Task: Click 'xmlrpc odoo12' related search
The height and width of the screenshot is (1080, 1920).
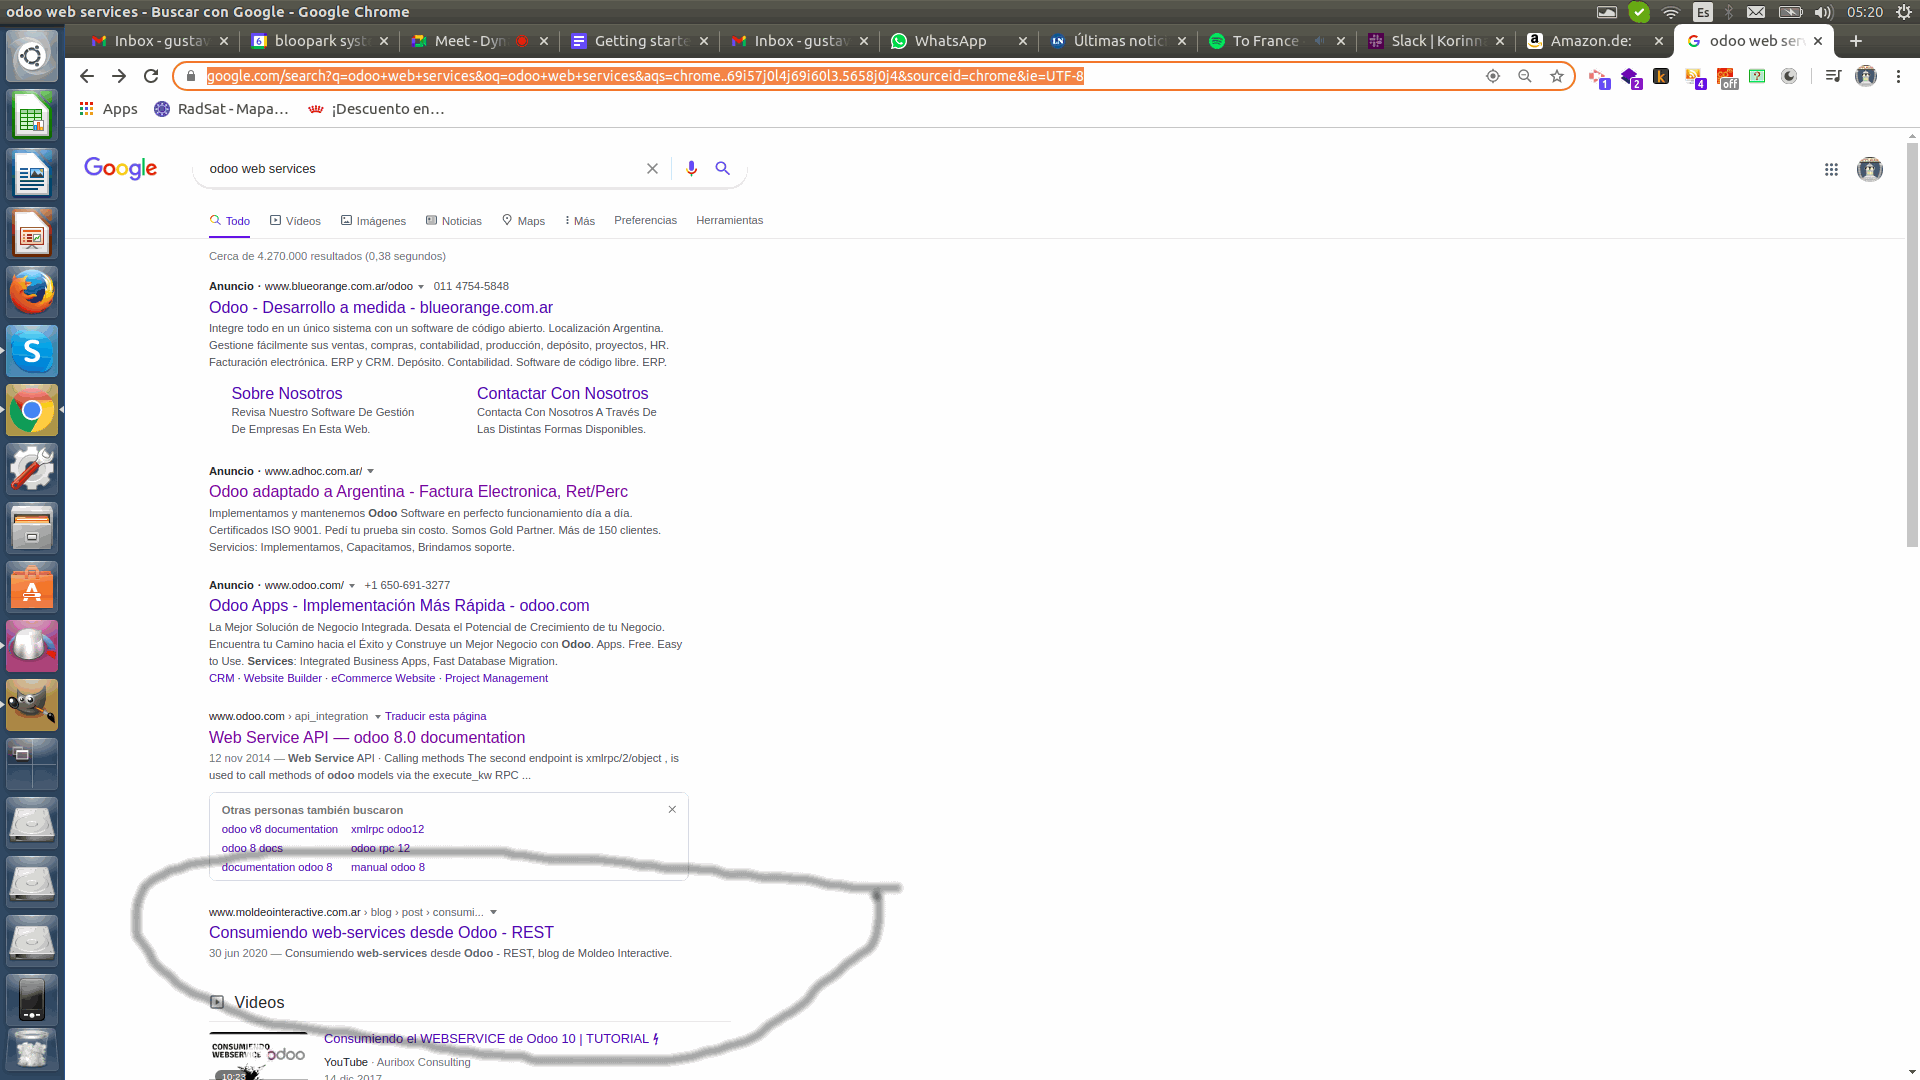Action: coord(387,829)
